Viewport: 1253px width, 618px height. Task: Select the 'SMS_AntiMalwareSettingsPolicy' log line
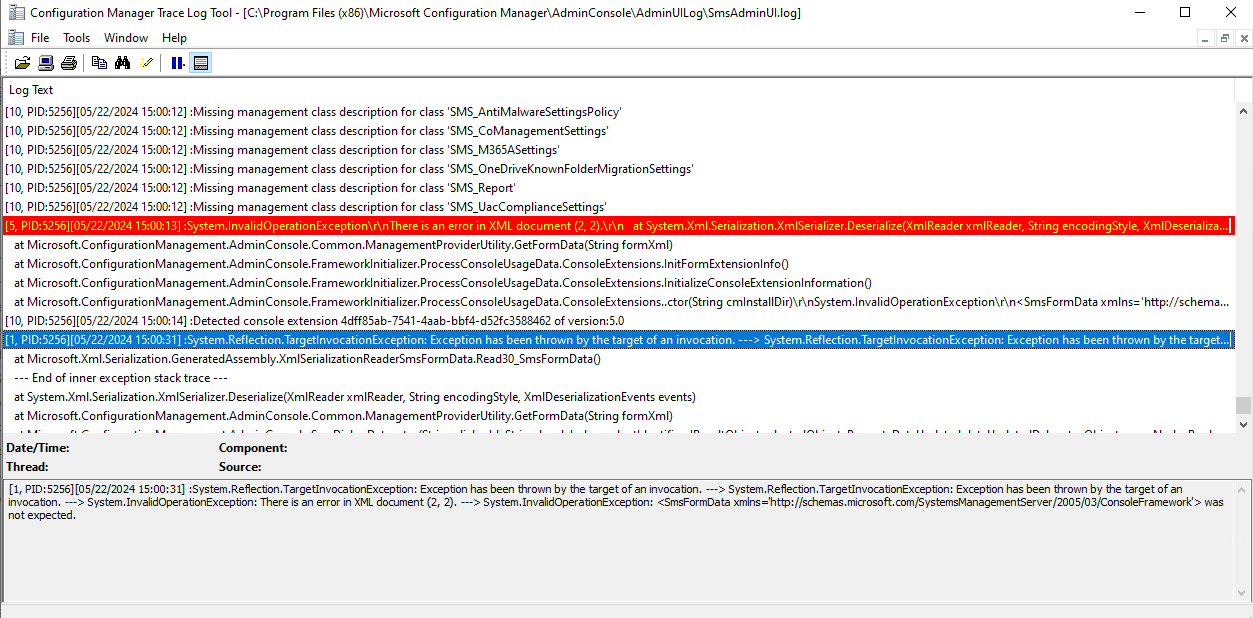tap(619, 112)
